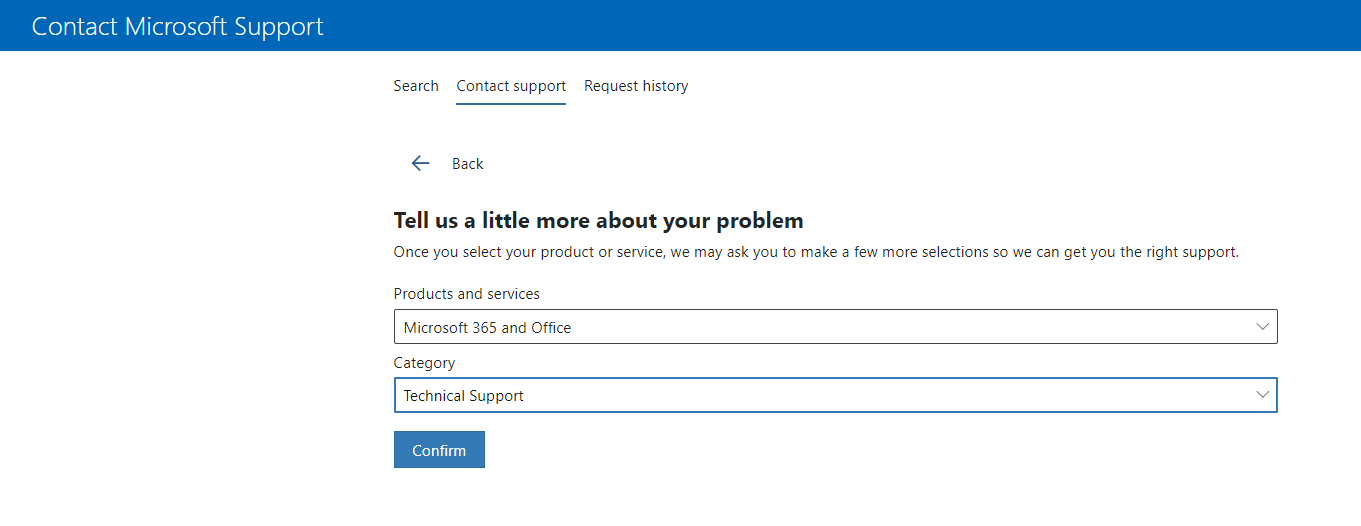Expand the Products and services chevron arrow
The width and height of the screenshot is (1361, 526).
click(1263, 327)
